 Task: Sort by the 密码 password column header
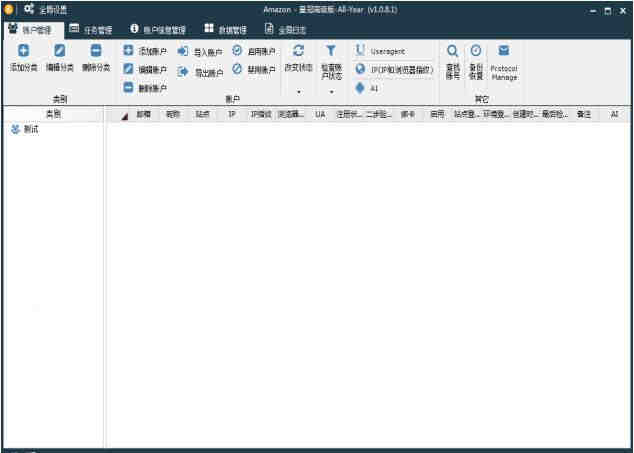click(172, 115)
